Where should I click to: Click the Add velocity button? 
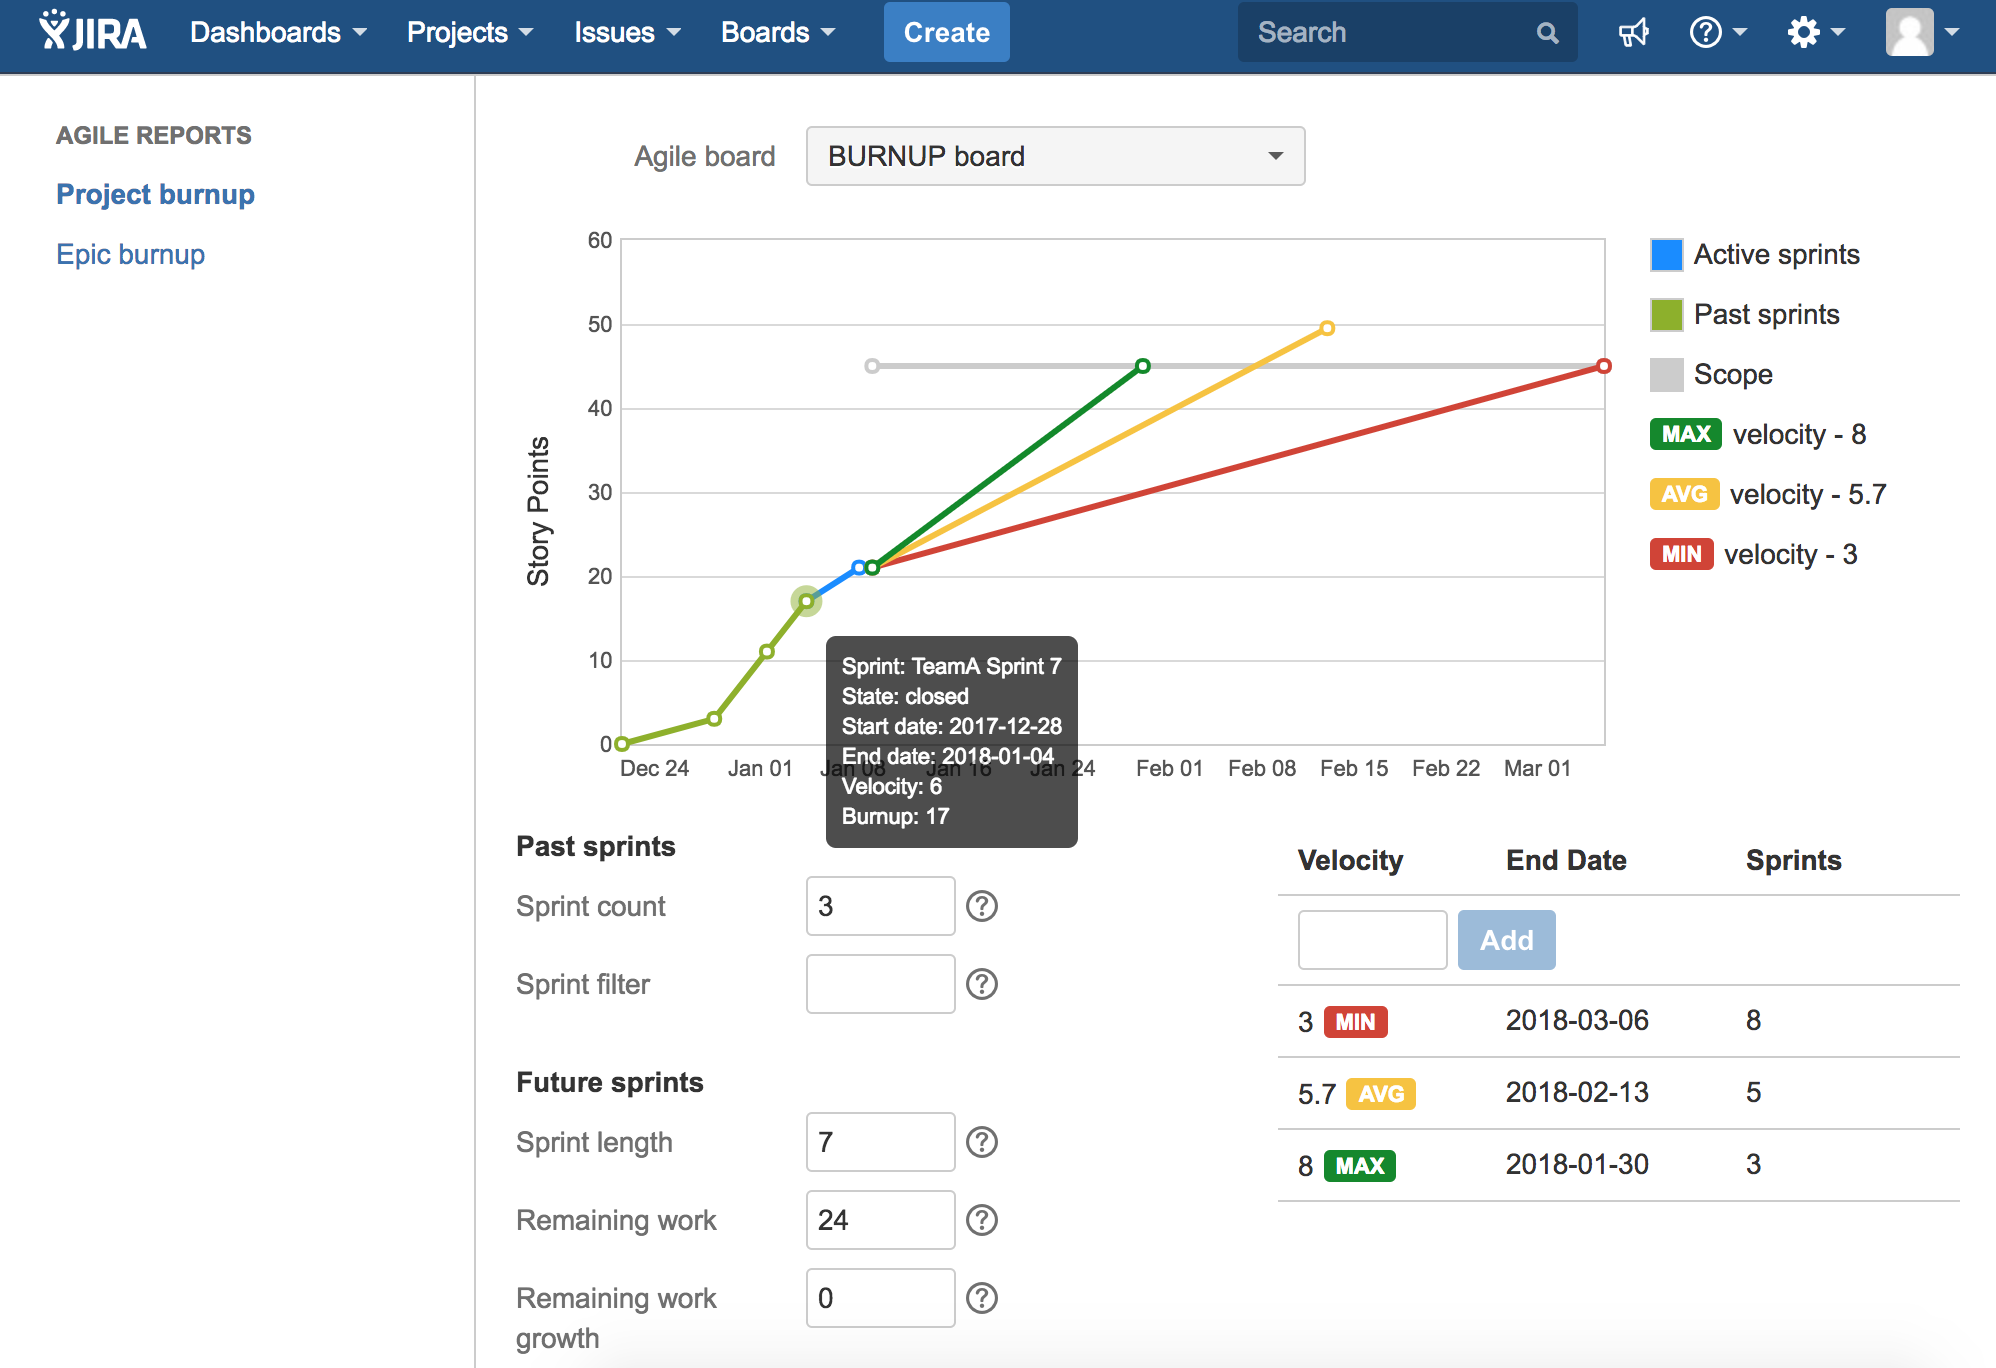click(1506, 940)
